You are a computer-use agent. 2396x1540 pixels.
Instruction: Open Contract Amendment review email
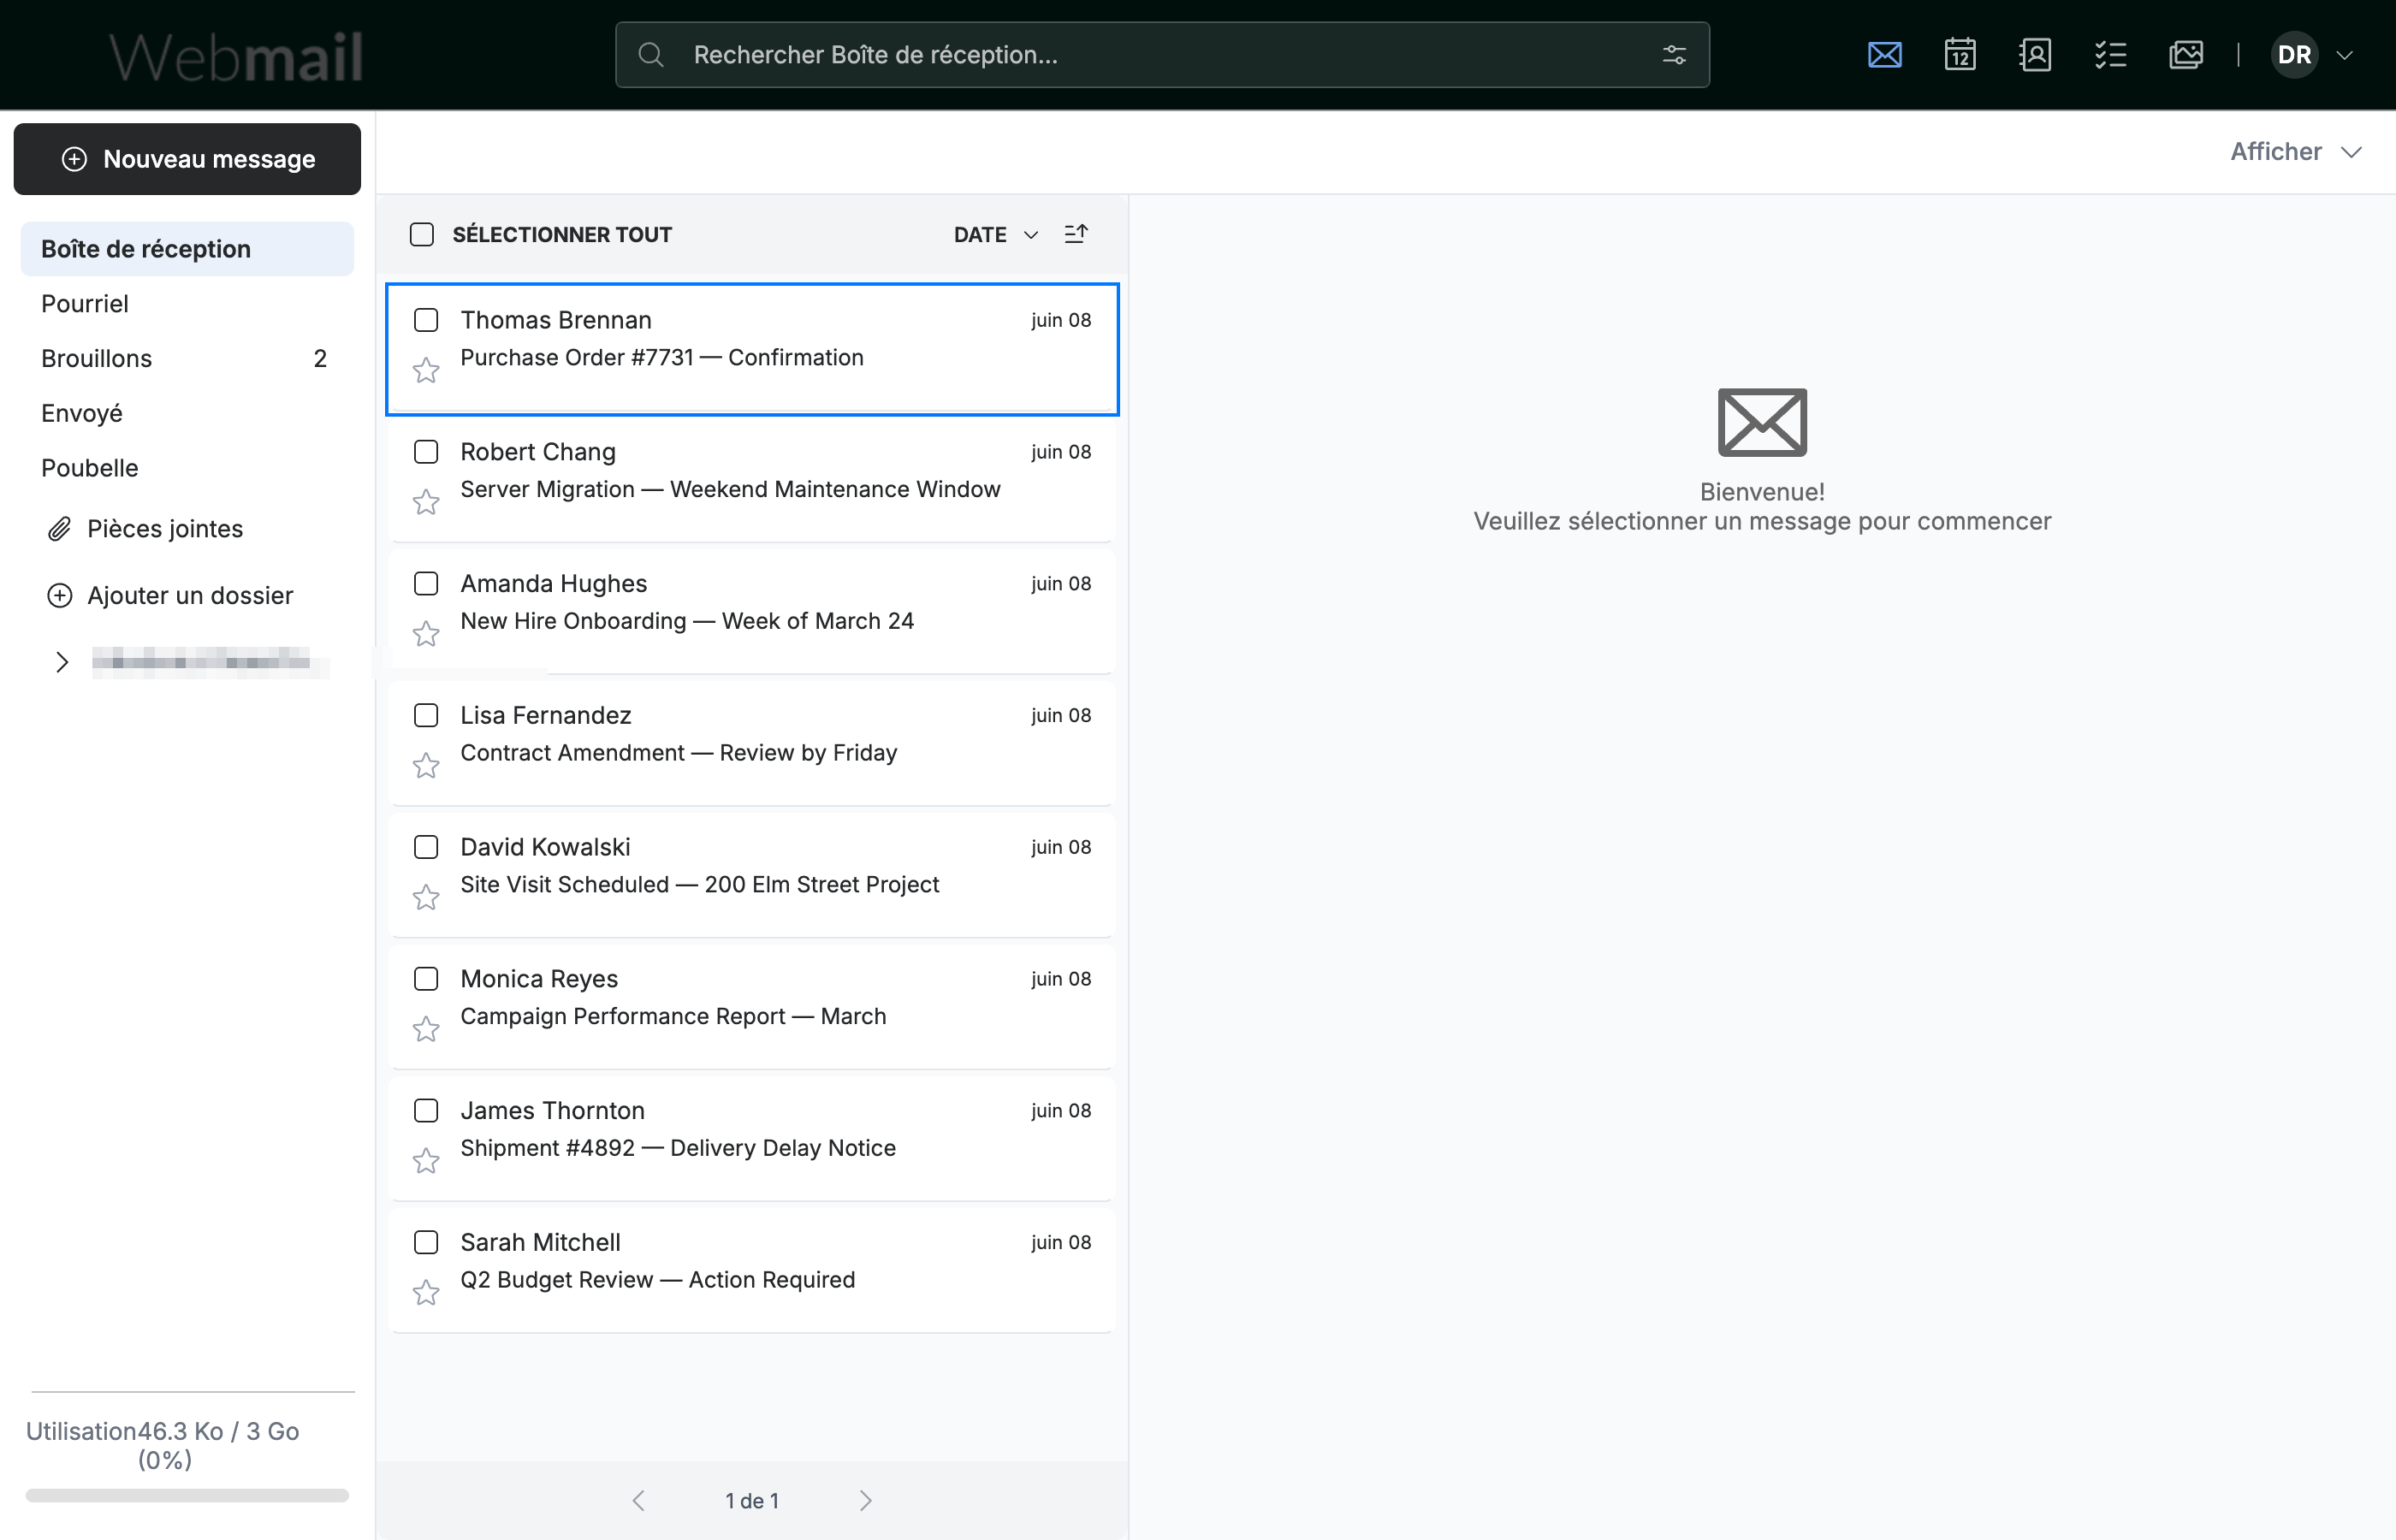[752, 744]
